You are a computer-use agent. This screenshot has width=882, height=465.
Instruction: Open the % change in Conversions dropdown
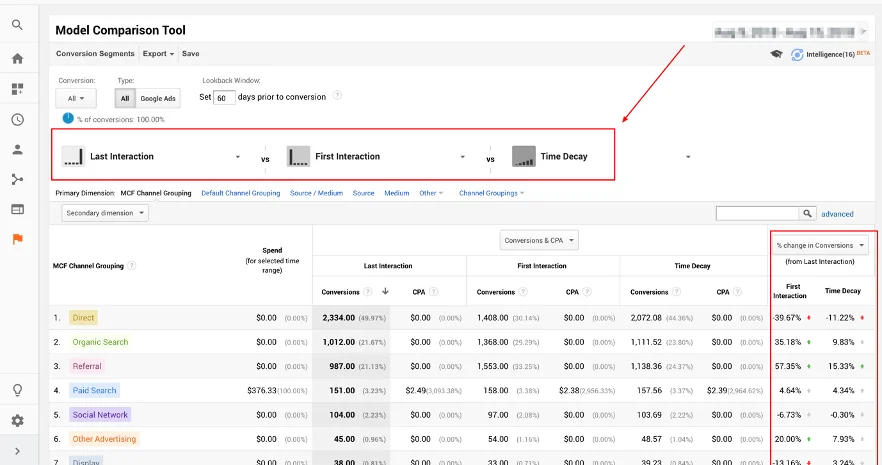pos(820,245)
